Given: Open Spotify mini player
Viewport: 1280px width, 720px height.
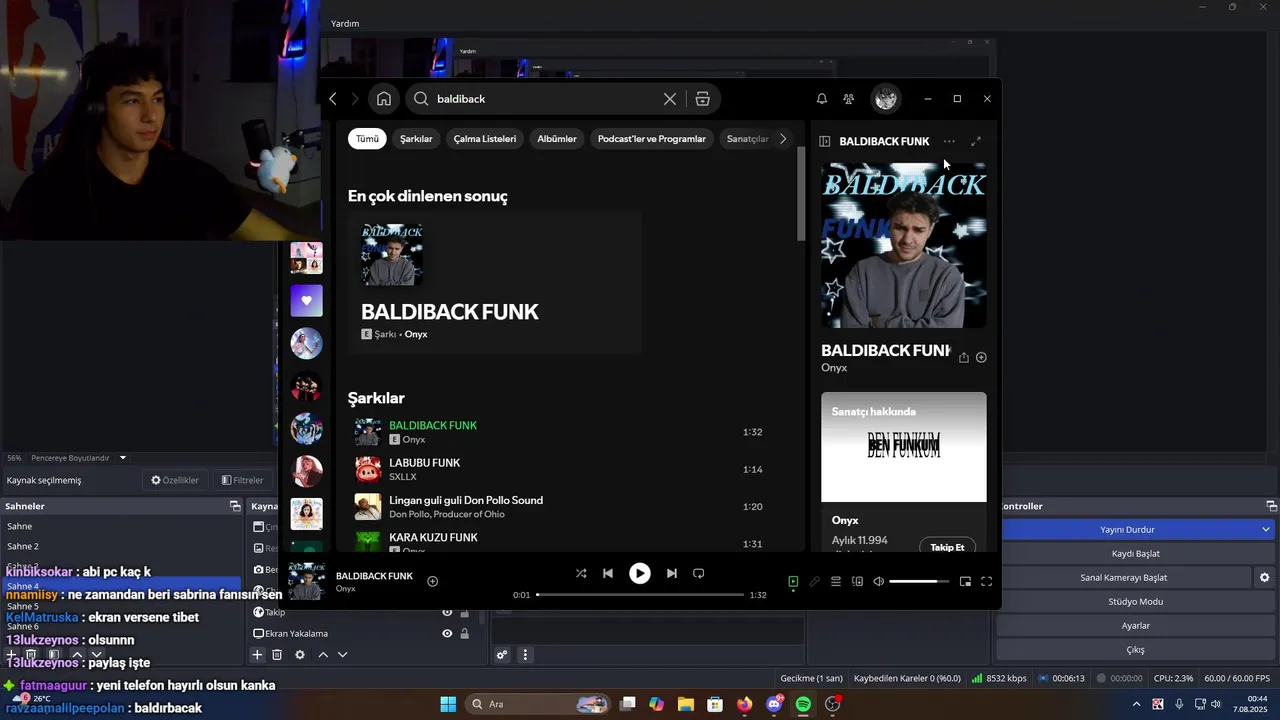Looking at the screenshot, I should (965, 581).
